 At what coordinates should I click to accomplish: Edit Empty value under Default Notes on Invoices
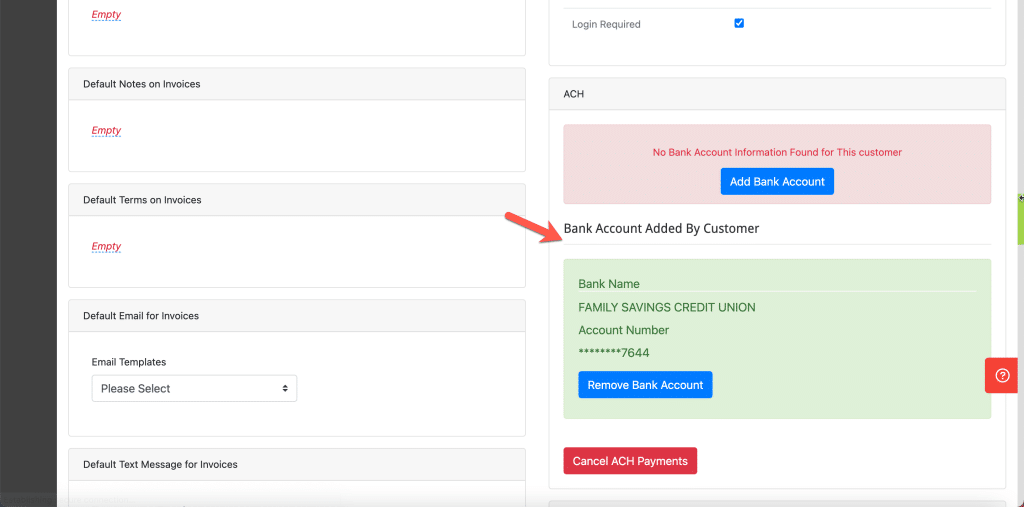pyautogui.click(x=106, y=131)
